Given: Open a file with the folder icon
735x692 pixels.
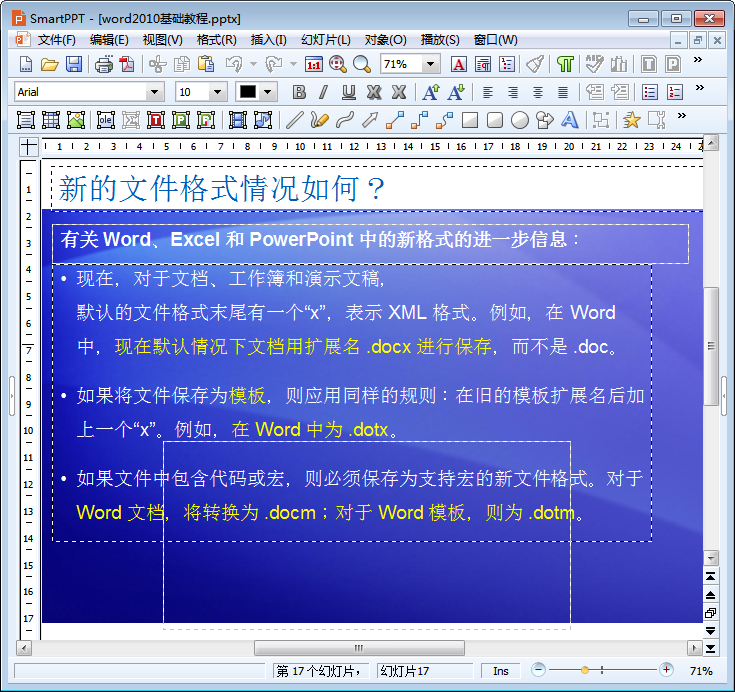Looking at the screenshot, I should coord(49,64).
